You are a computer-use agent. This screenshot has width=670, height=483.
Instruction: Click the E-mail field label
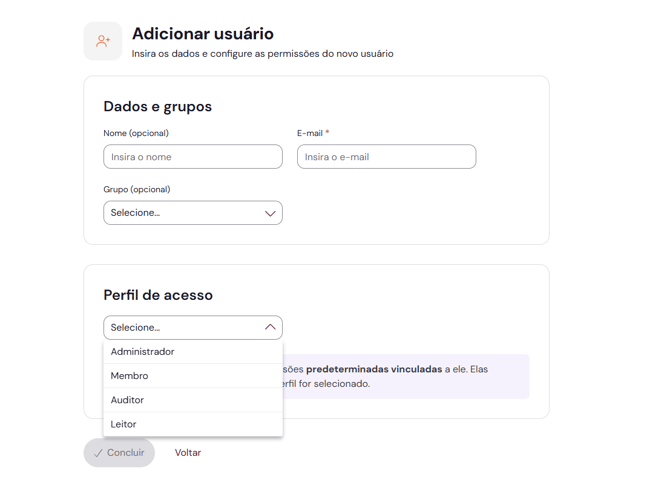310,133
